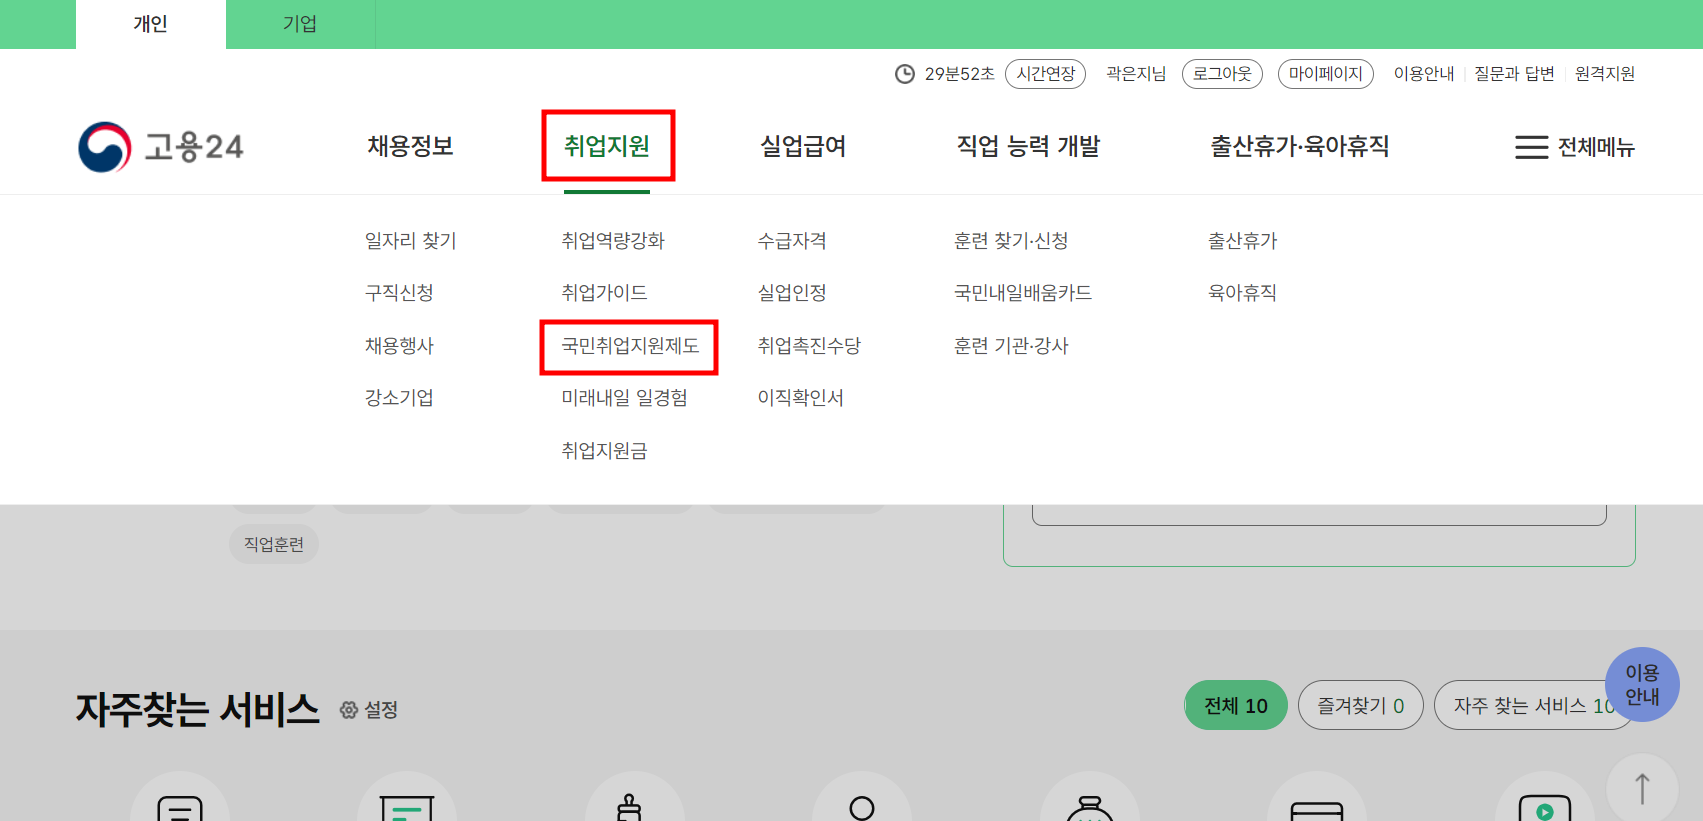This screenshot has height=821, width=1703.
Task: Switch to the 기업 tab
Action: pyautogui.click(x=300, y=24)
